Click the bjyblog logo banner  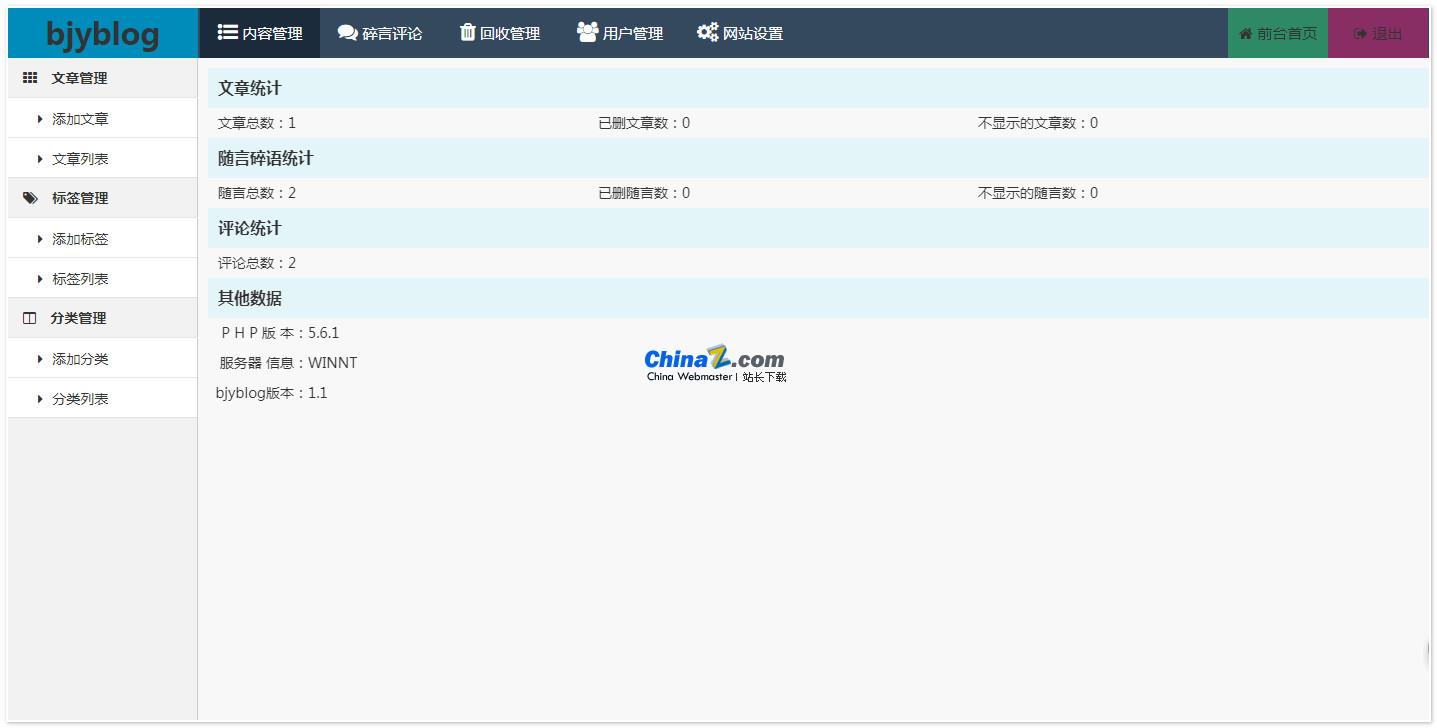(x=101, y=33)
